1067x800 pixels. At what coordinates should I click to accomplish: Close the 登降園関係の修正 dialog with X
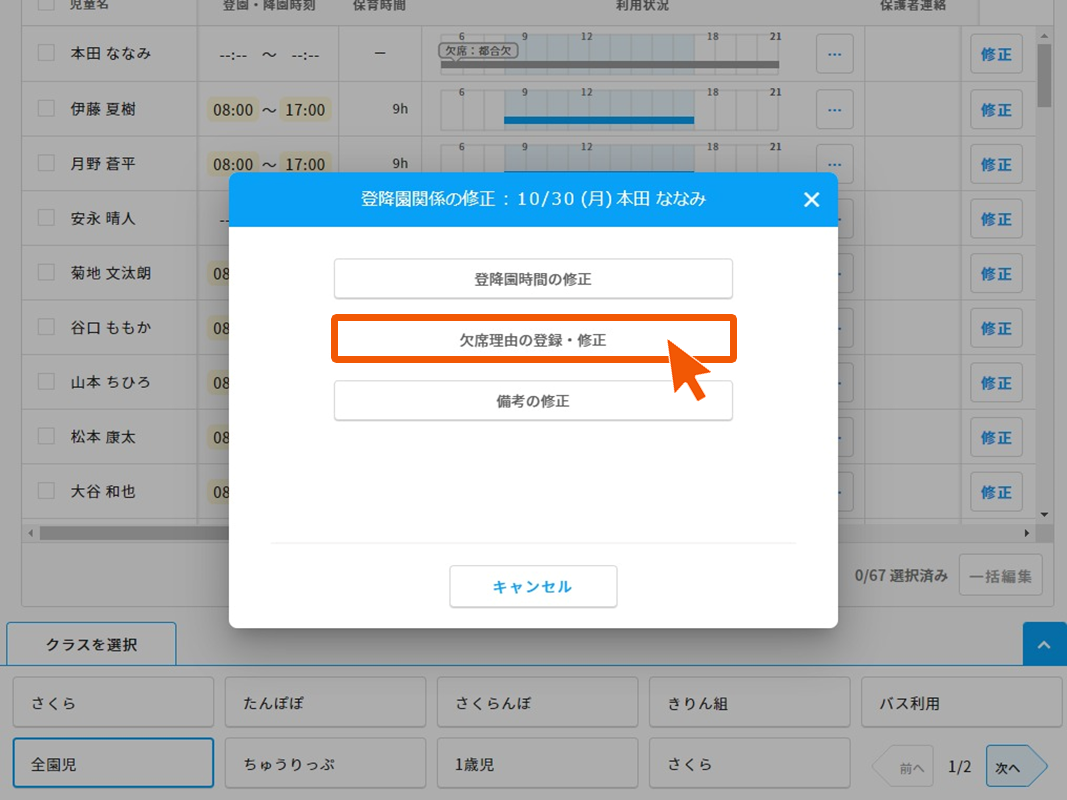811,200
